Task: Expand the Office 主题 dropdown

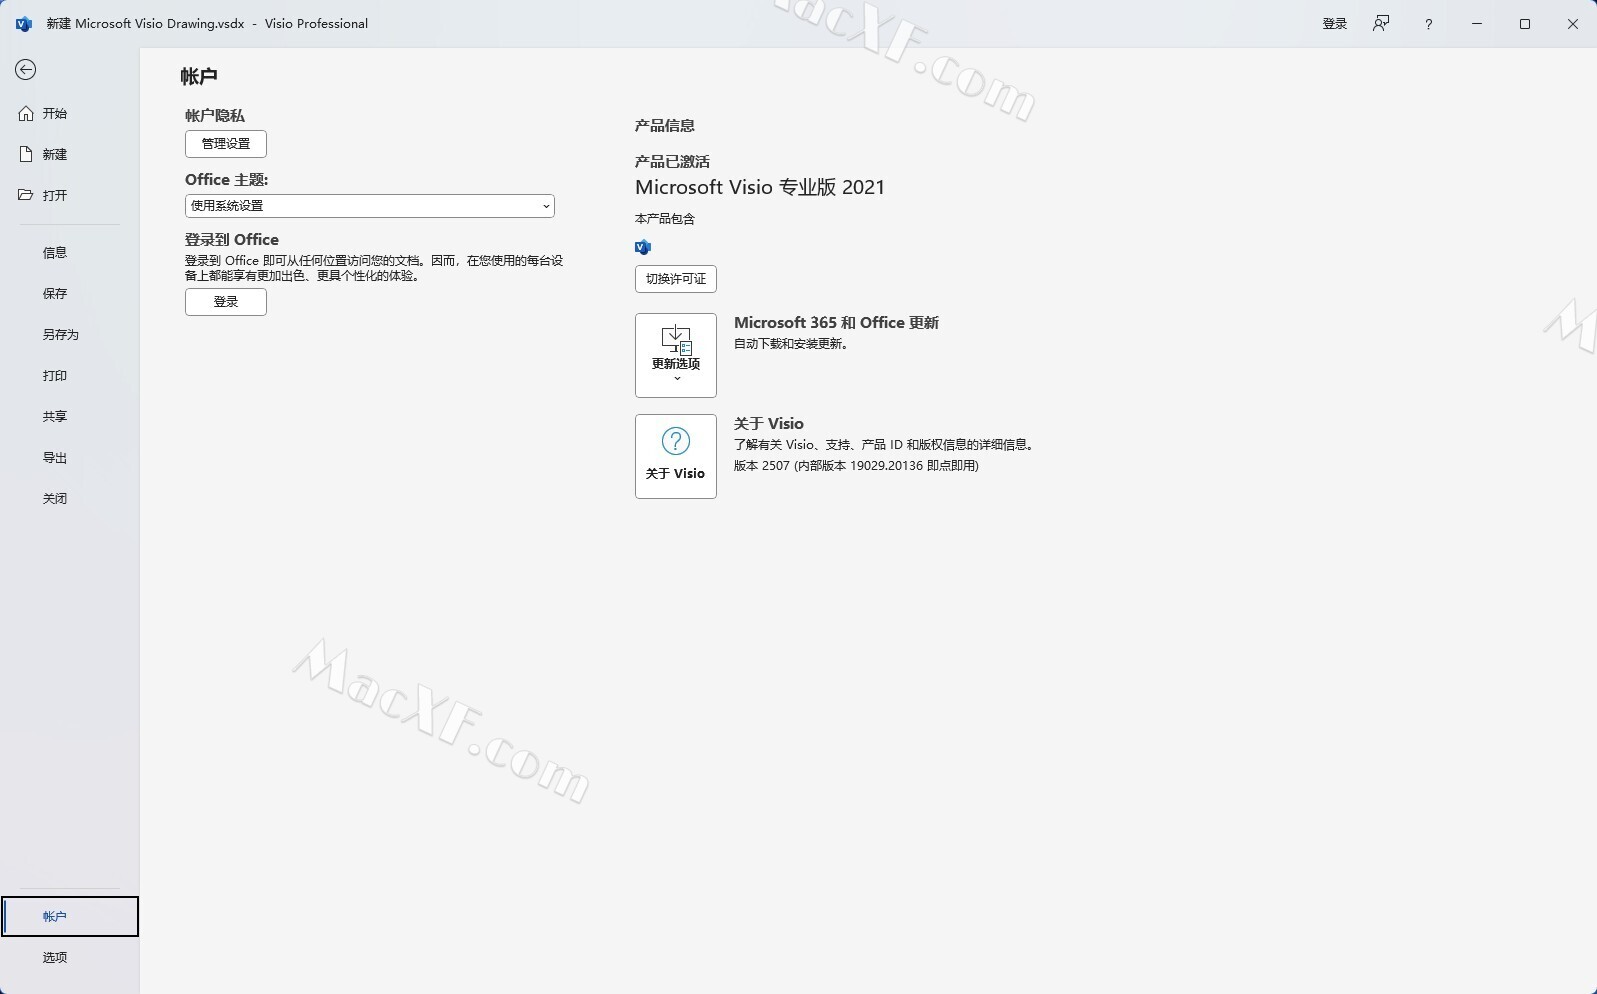Action: pyautogui.click(x=370, y=206)
